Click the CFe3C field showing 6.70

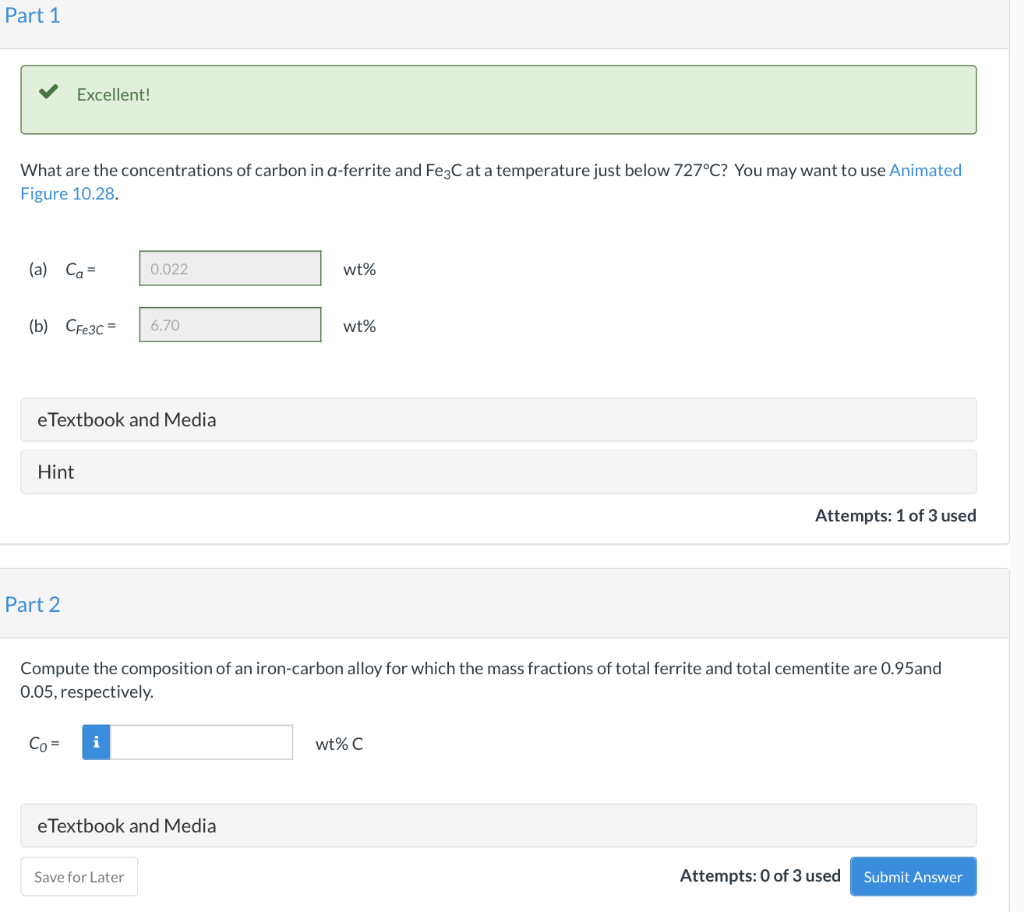point(230,325)
